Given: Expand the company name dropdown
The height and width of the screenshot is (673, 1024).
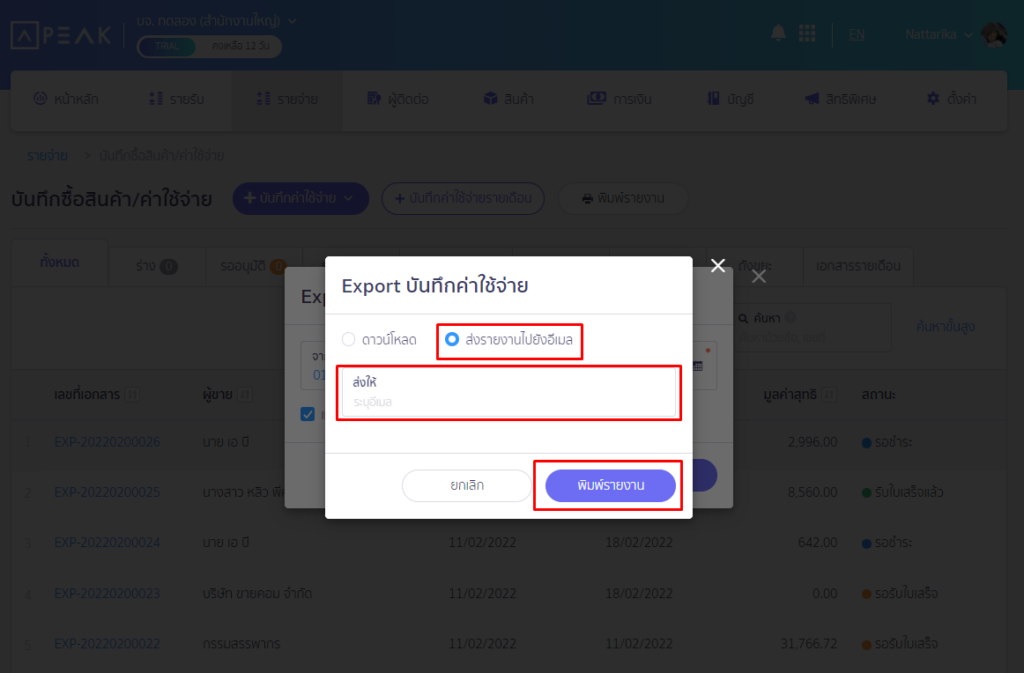Looking at the screenshot, I should point(291,21).
